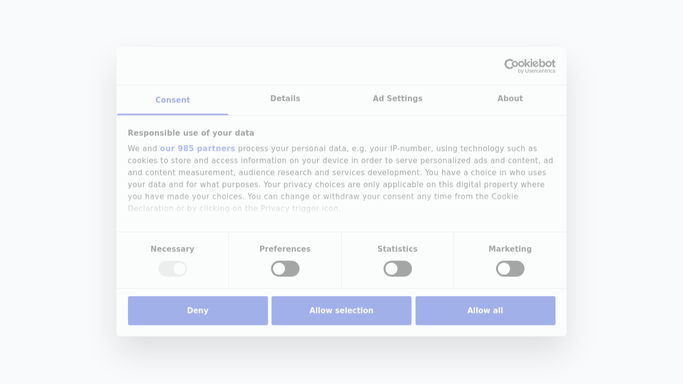Click the 'Responsible use of your data' heading

click(191, 133)
